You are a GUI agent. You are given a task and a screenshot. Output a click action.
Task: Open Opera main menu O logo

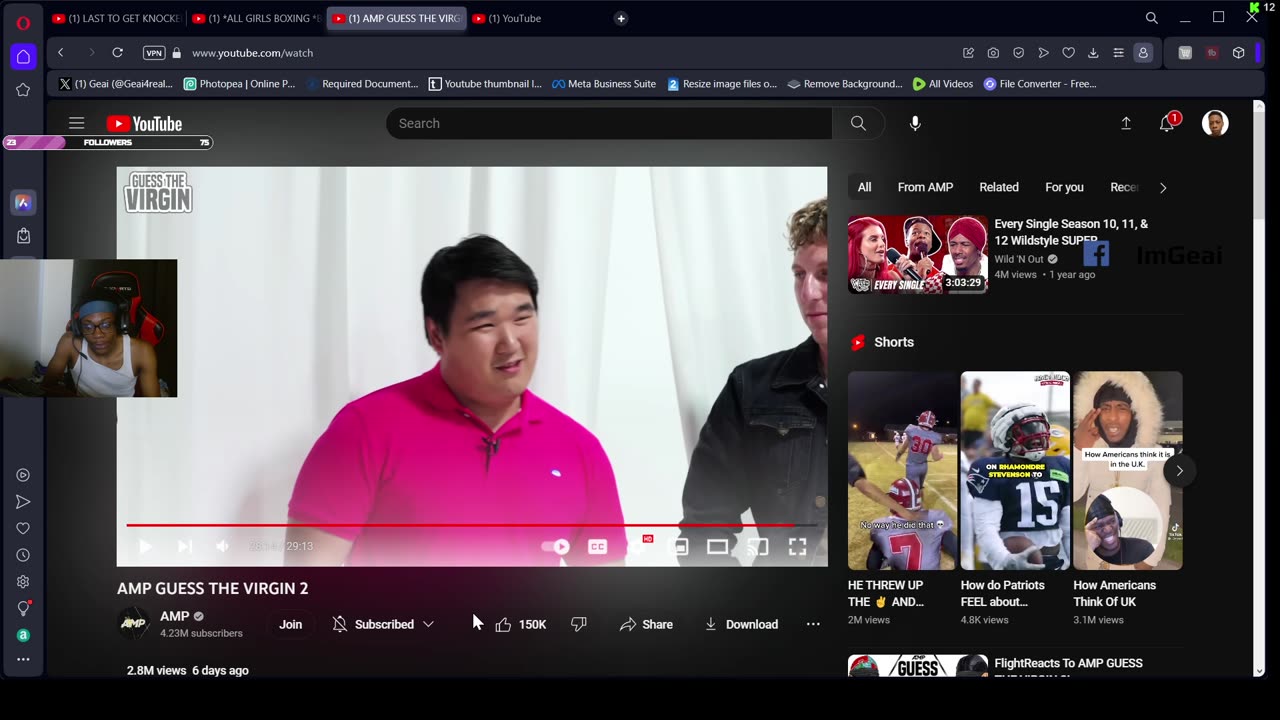[x=23, y=22]
